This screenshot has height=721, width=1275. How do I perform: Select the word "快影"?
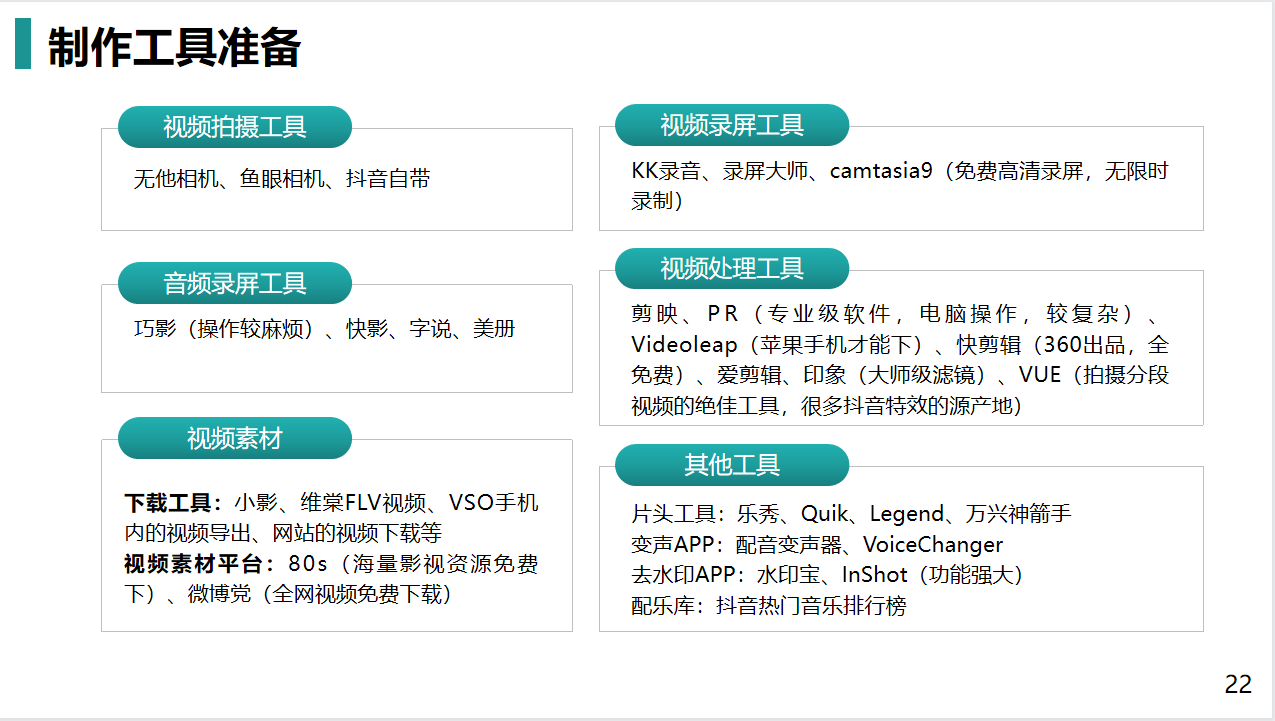(367, 329)
